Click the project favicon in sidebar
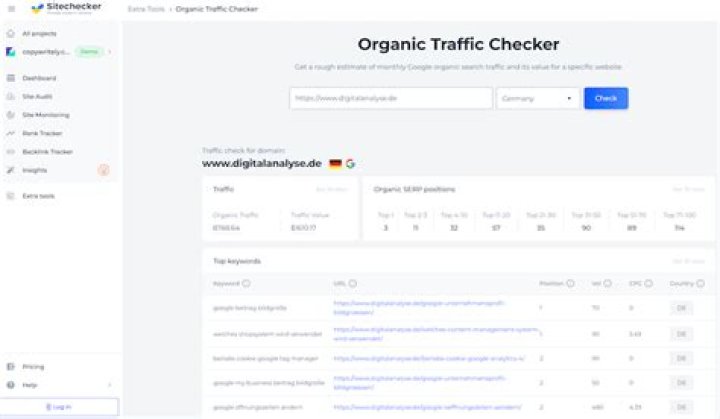Viewport: 720px width, 419px height. (11, 52)
